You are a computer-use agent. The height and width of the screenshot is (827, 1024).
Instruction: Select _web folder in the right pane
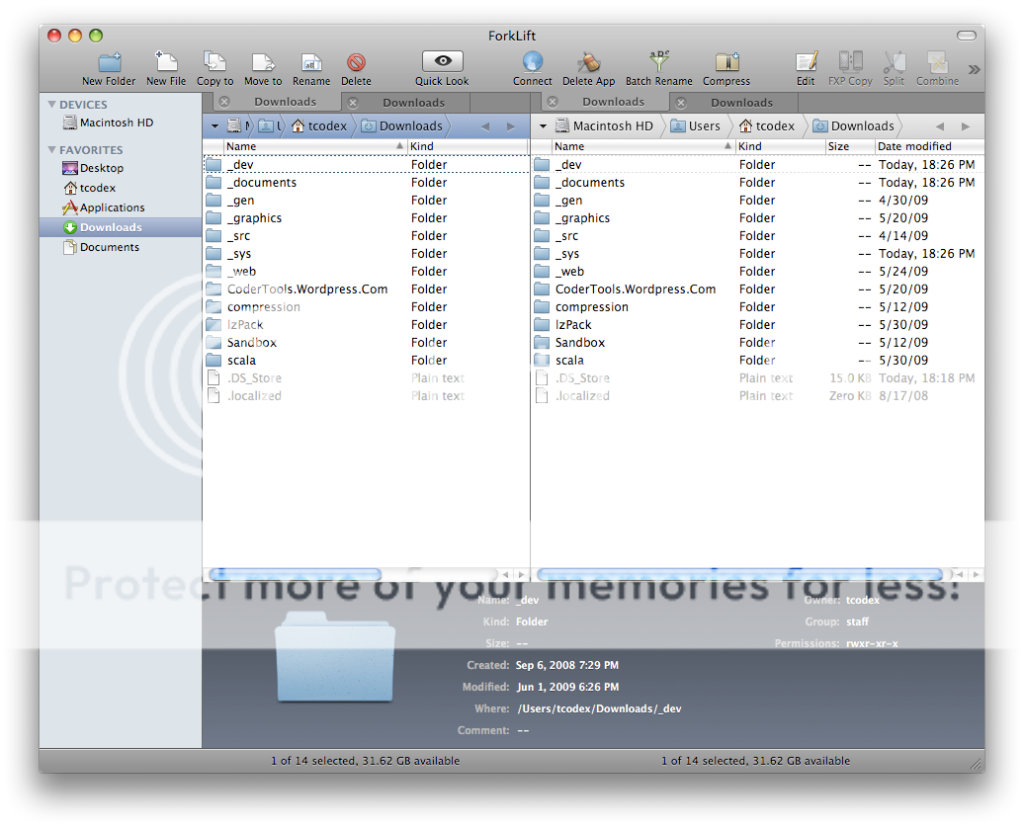coord(758,271)
